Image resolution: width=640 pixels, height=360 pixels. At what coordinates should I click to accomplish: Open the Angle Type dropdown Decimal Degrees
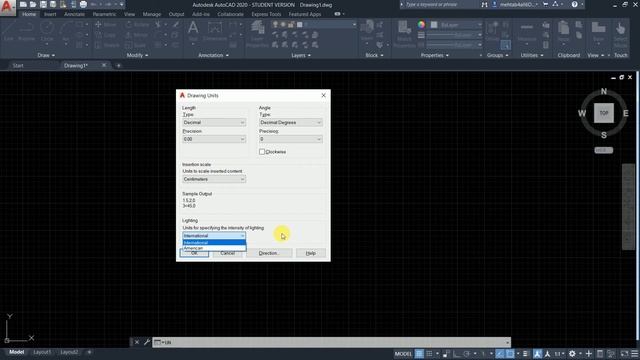(x=291, y=122)
